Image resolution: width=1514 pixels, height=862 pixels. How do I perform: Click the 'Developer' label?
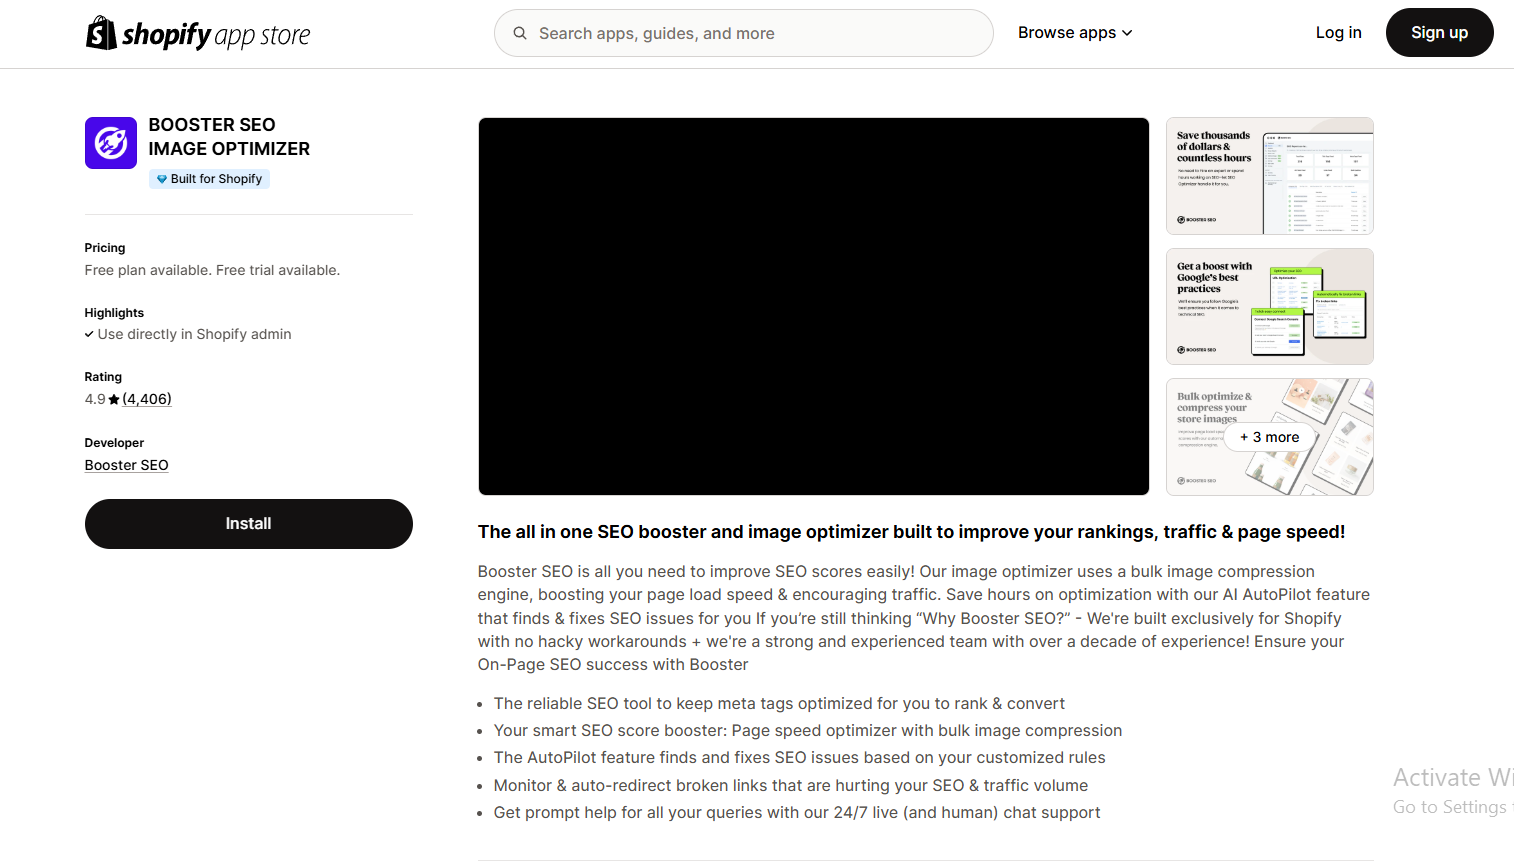click(x=114, y=443)
